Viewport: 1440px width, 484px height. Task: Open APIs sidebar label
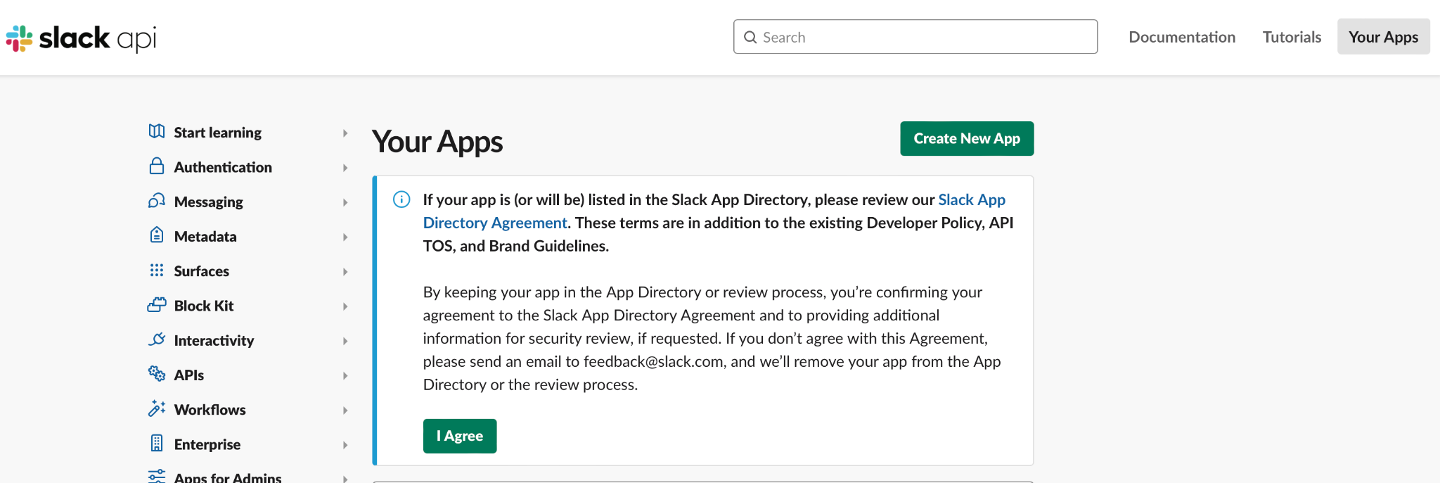click(x=189, y=375)
